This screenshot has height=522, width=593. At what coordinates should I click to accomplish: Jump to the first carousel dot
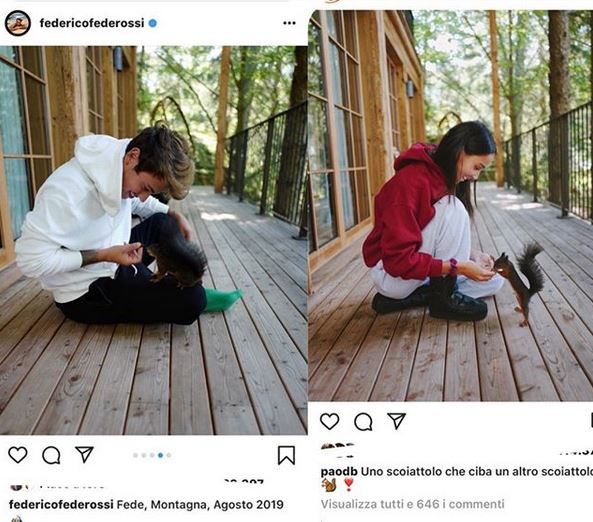(x=135, y=455)
